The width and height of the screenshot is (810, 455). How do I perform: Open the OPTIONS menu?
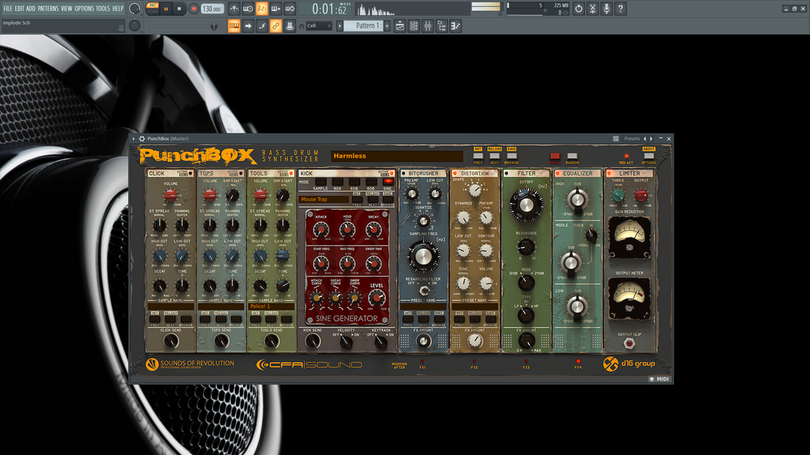click(x=84, y=8)
